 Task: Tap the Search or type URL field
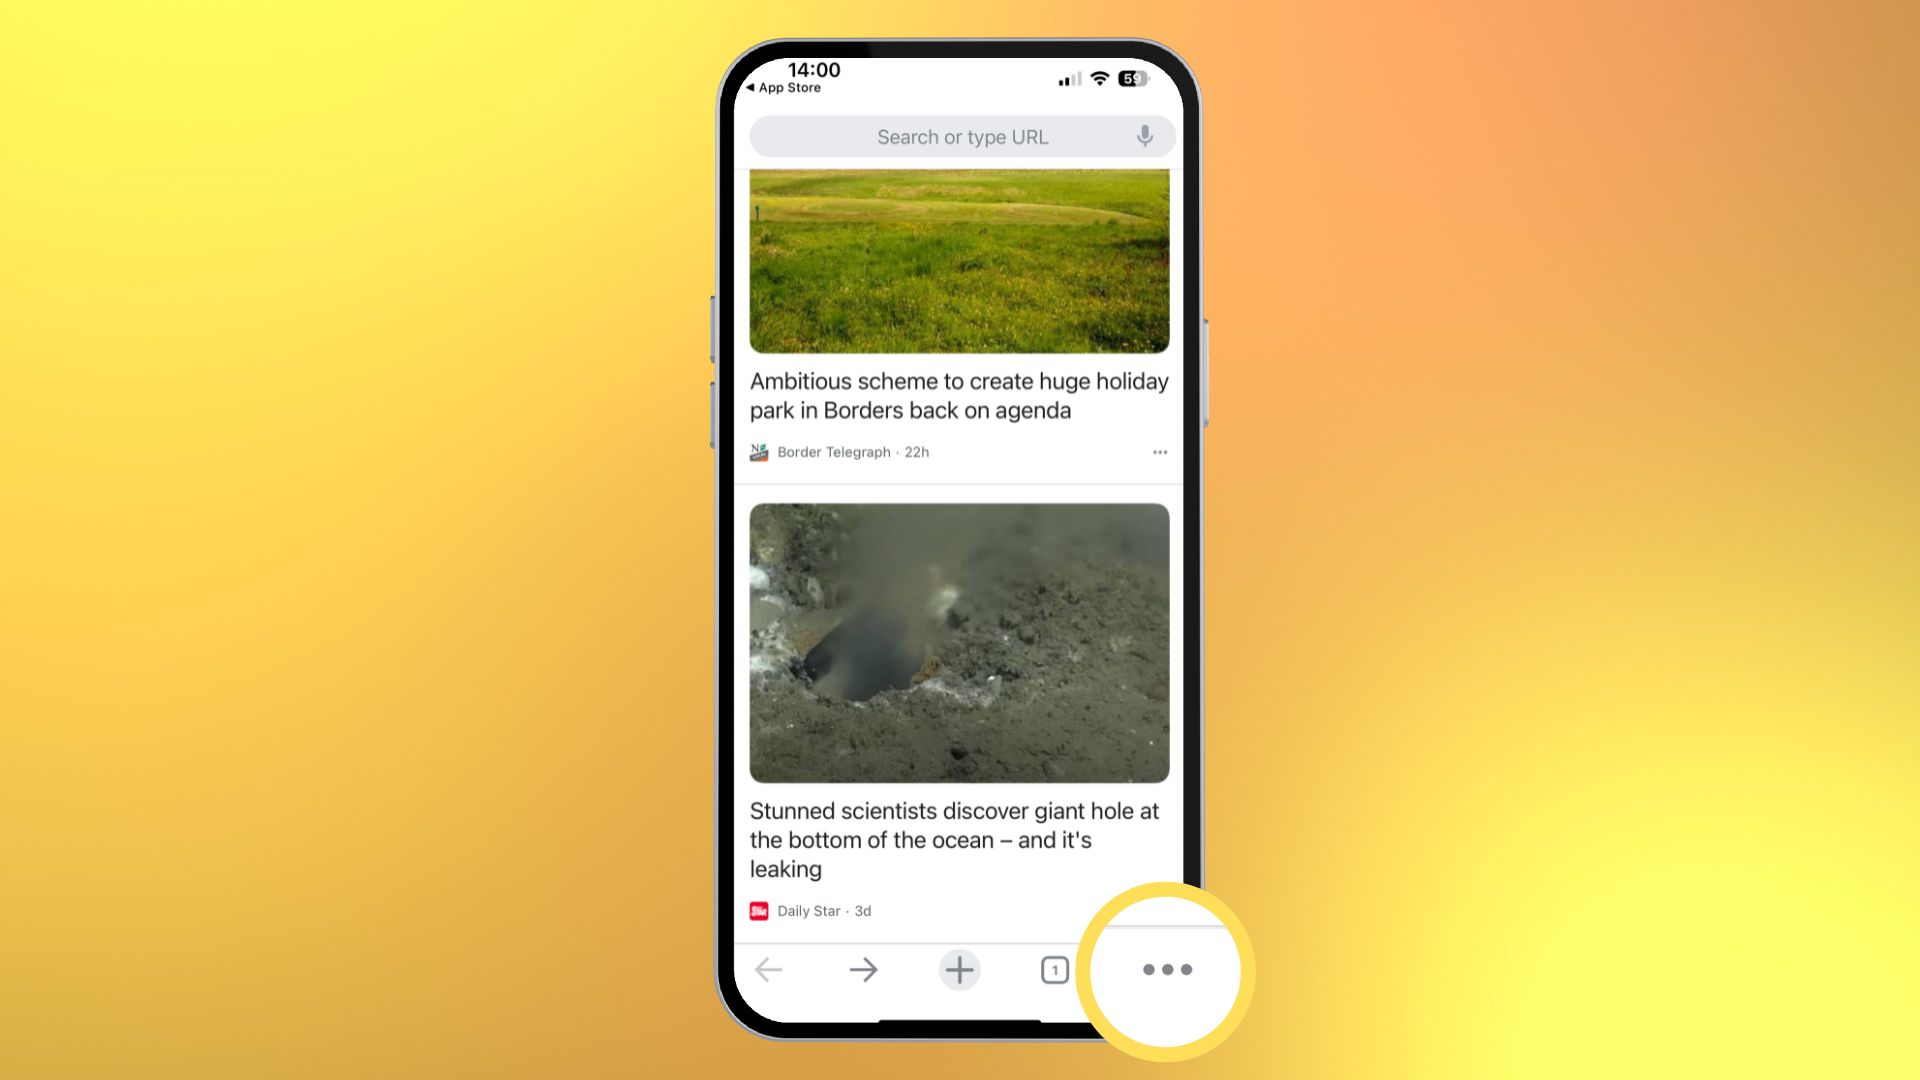point(961,137)
